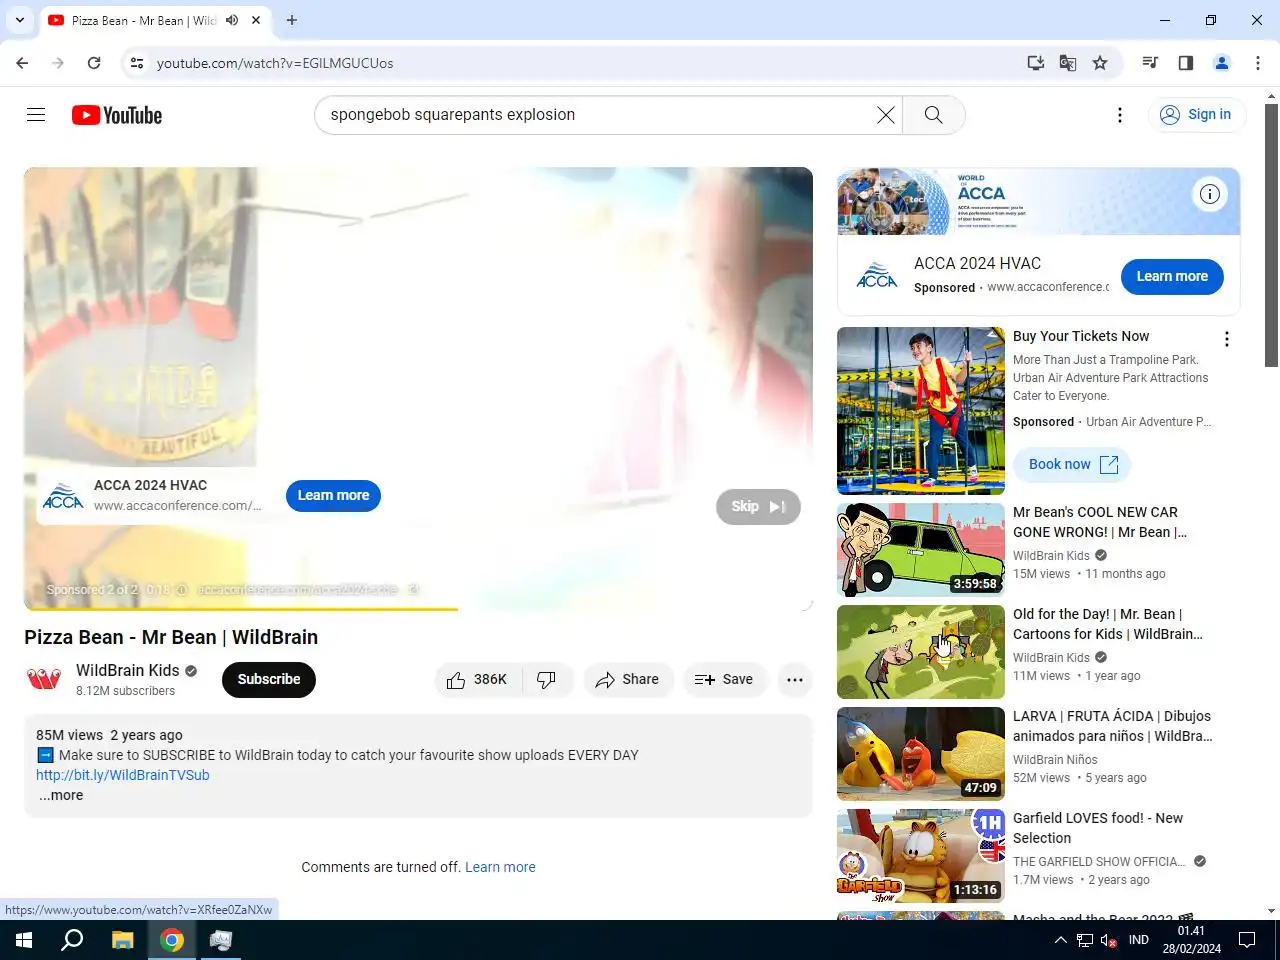Like the video with thumbs up

pyautogui.click(x=476, y=680)
